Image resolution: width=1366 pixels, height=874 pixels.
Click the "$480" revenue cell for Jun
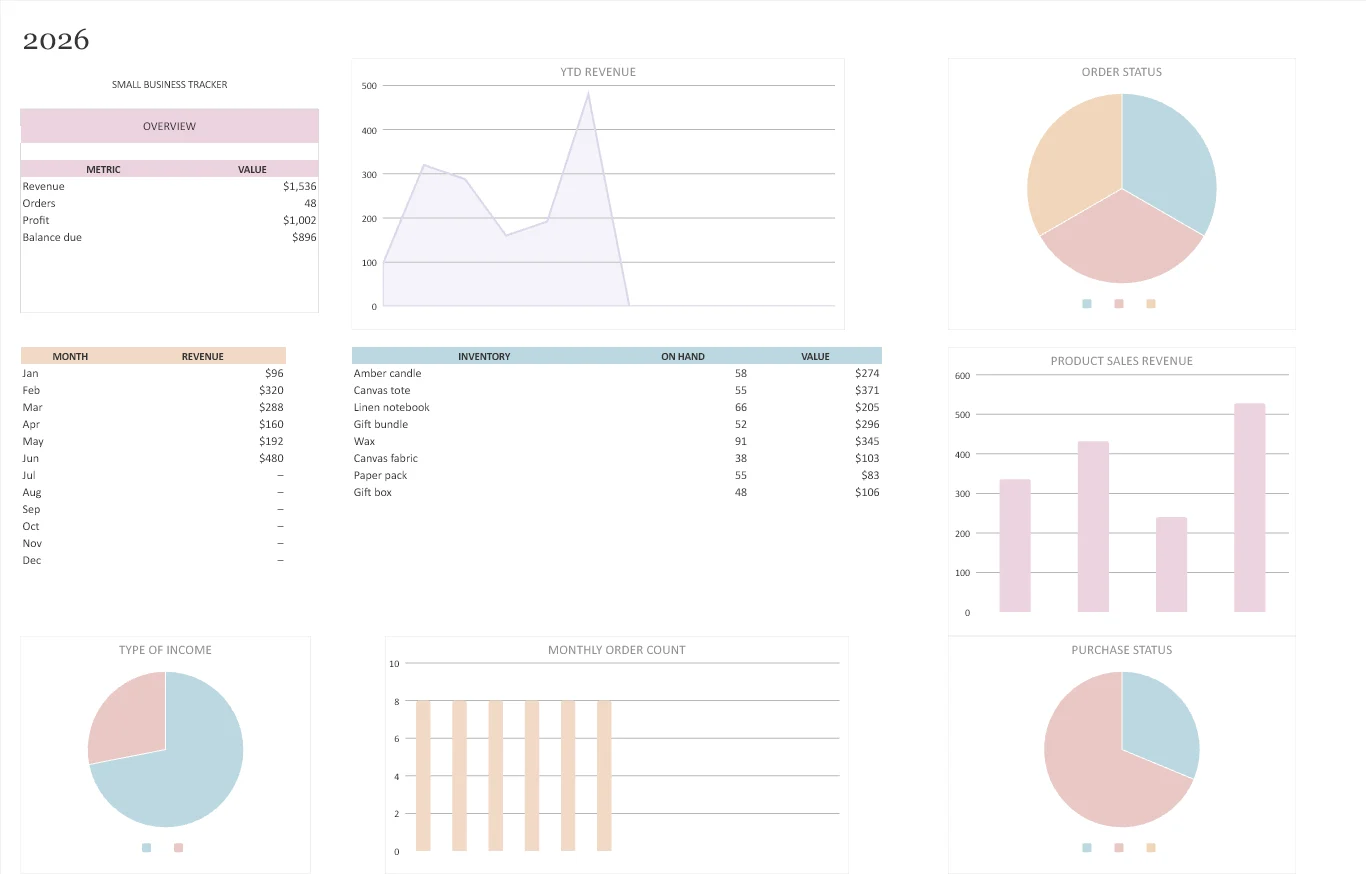click(x=271, y=458)
